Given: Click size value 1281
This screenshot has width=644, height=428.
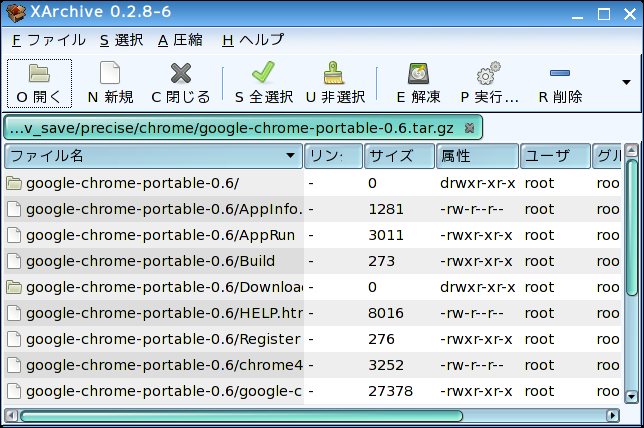Looking at the screenshot, I should click(386, 209).
